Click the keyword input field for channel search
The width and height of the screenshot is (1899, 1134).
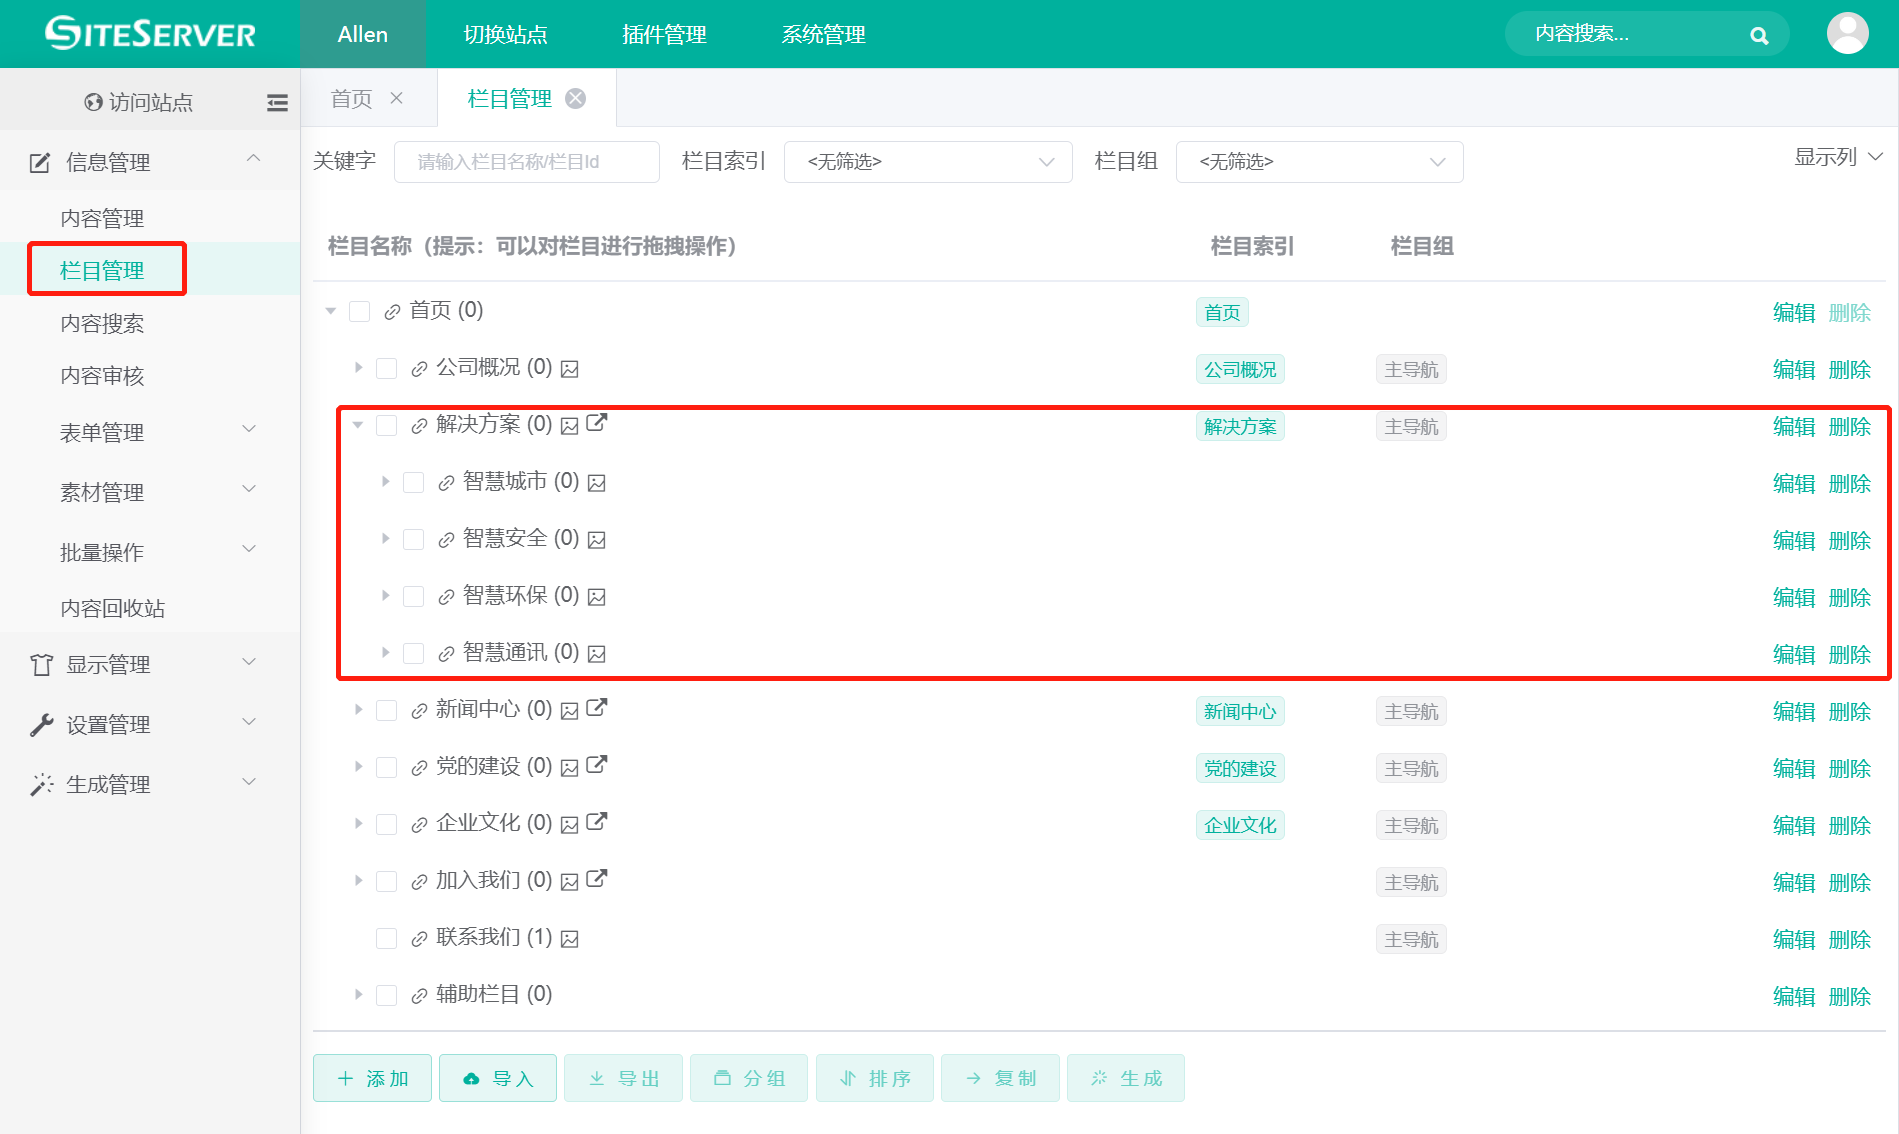click(526, 161)
